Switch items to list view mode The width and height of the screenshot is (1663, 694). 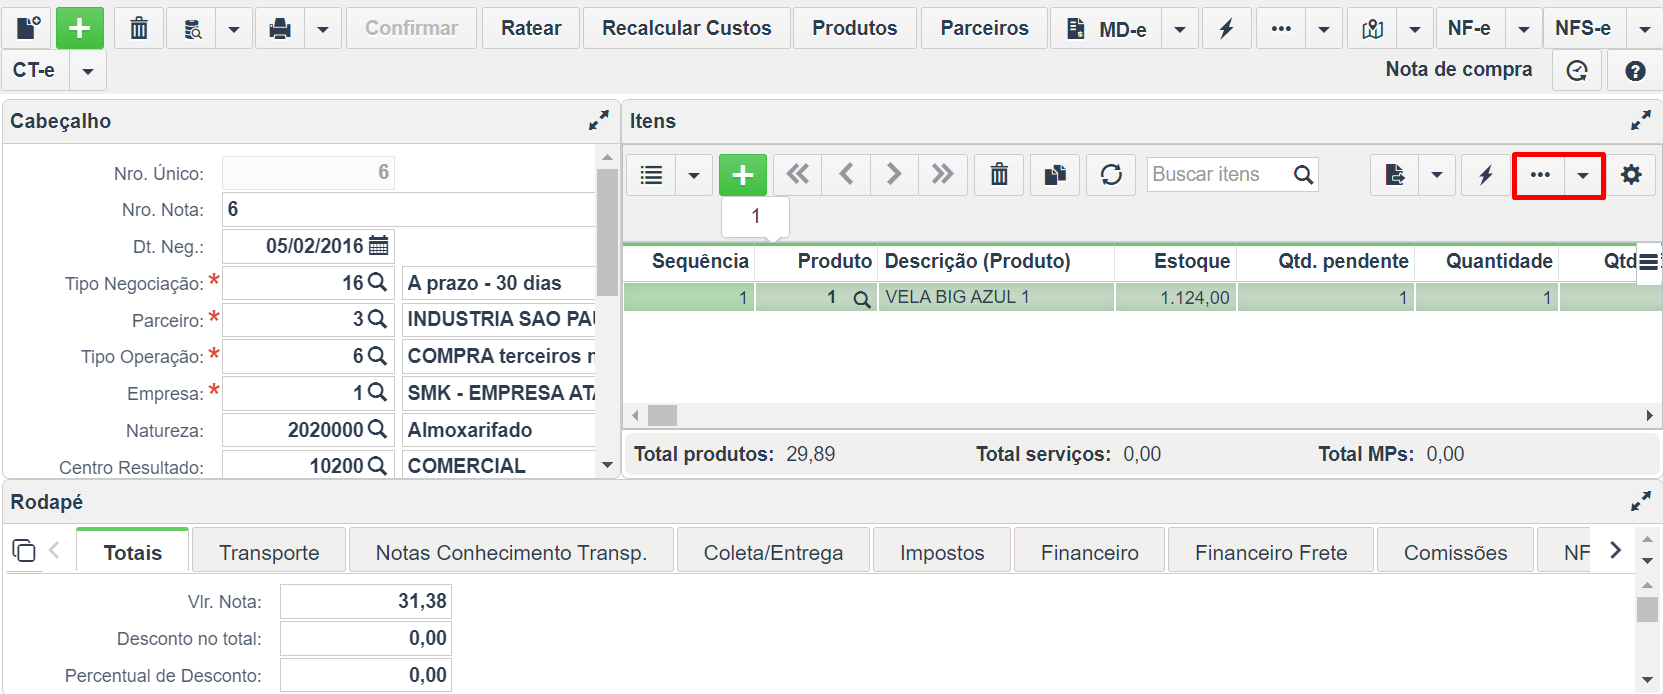coord(651,175)
